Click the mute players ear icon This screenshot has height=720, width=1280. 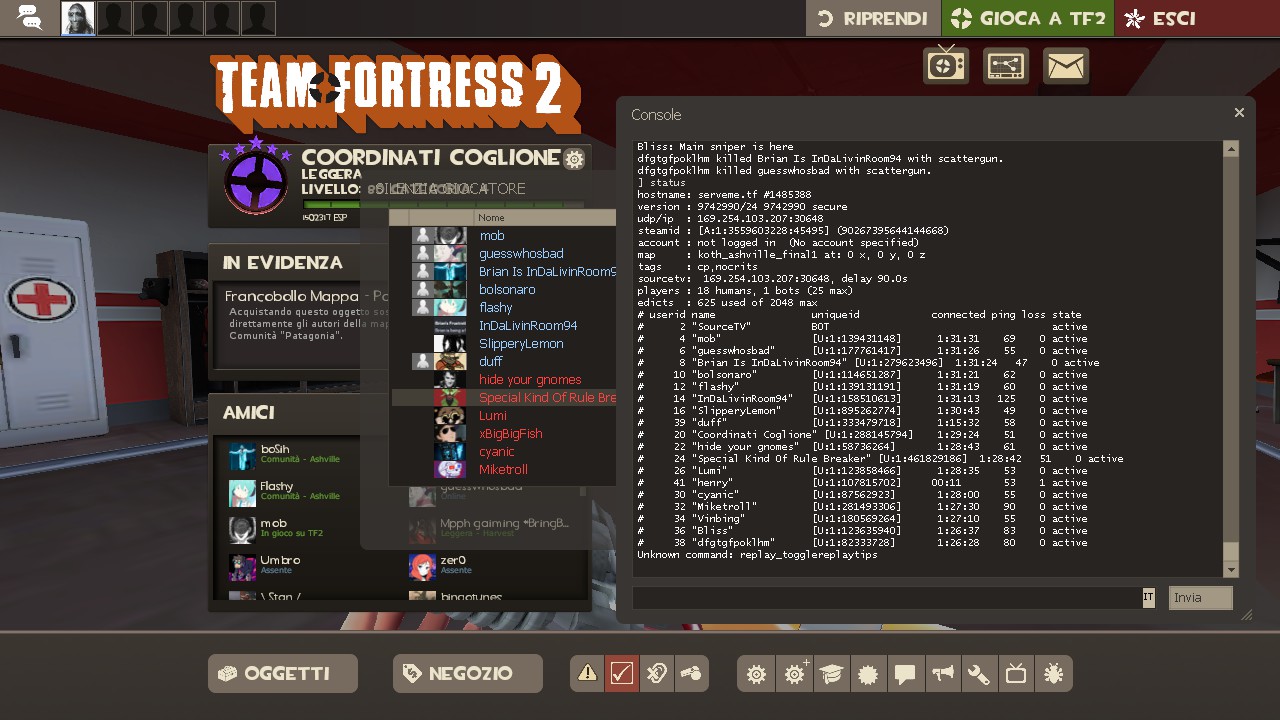(655, 674)
